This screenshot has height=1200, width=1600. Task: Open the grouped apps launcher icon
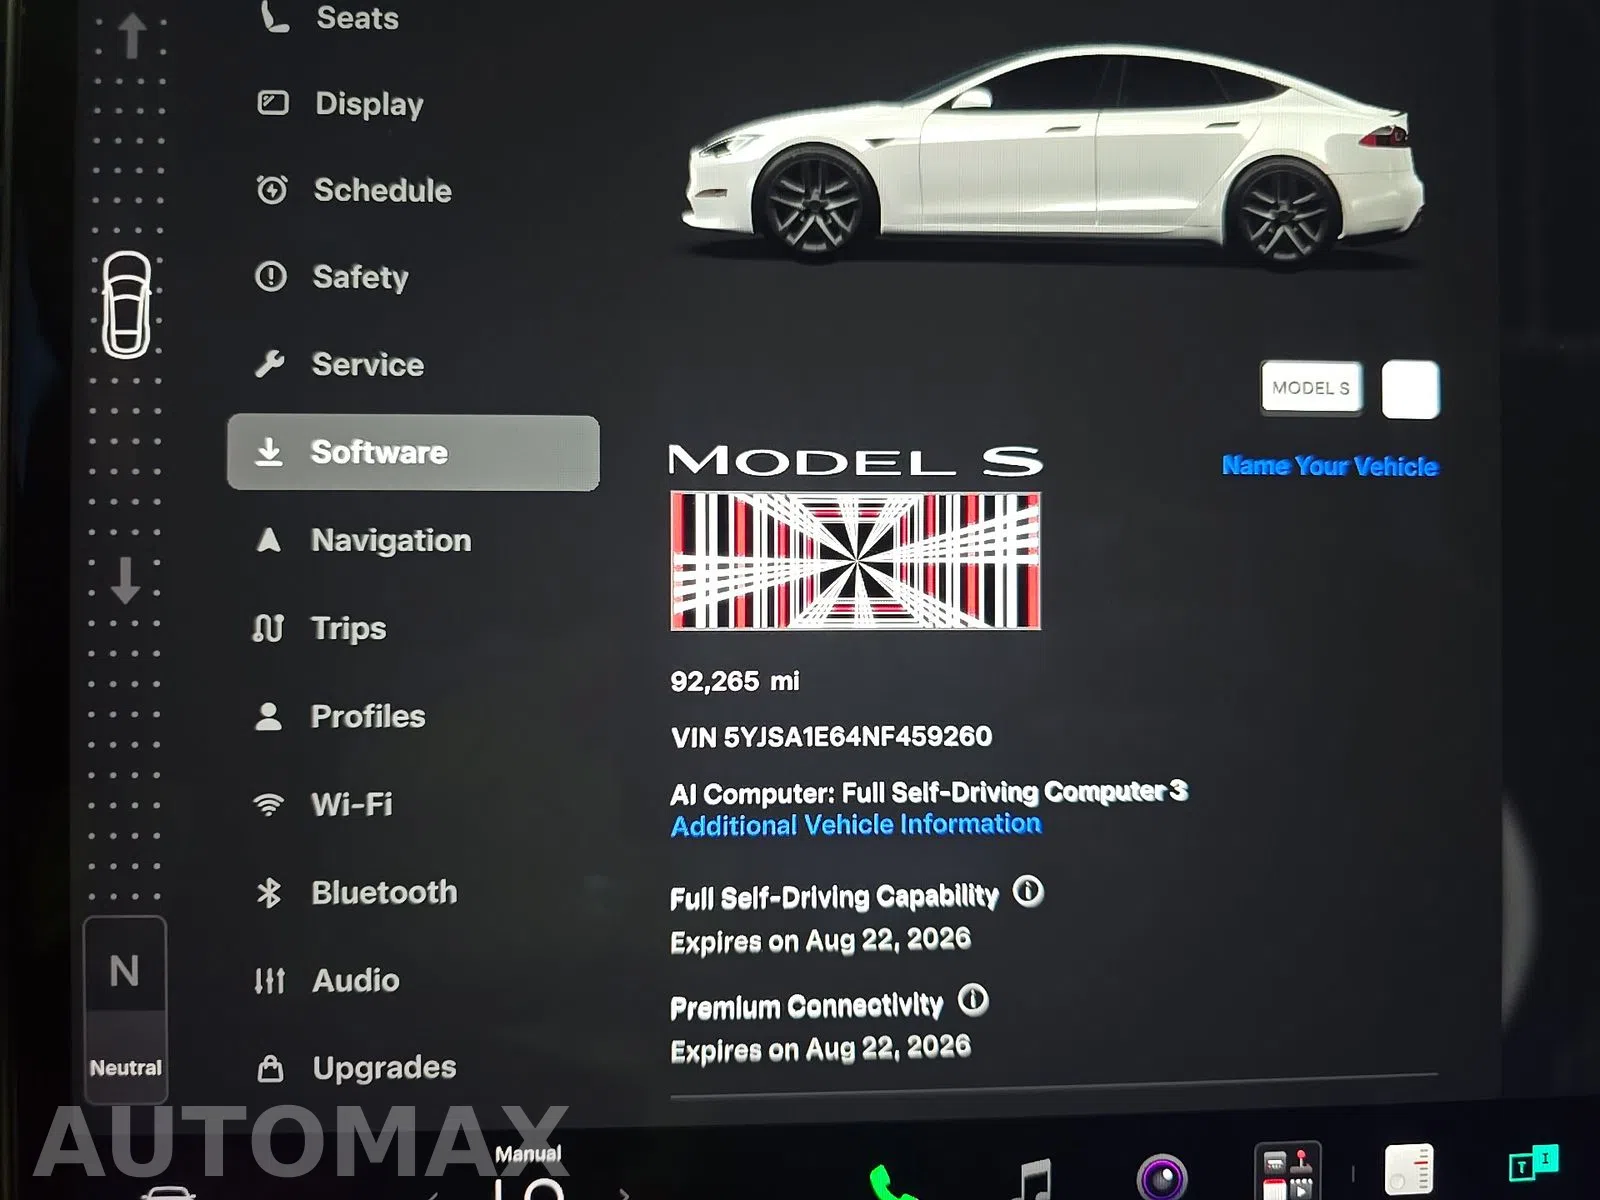(1287, 1170)
